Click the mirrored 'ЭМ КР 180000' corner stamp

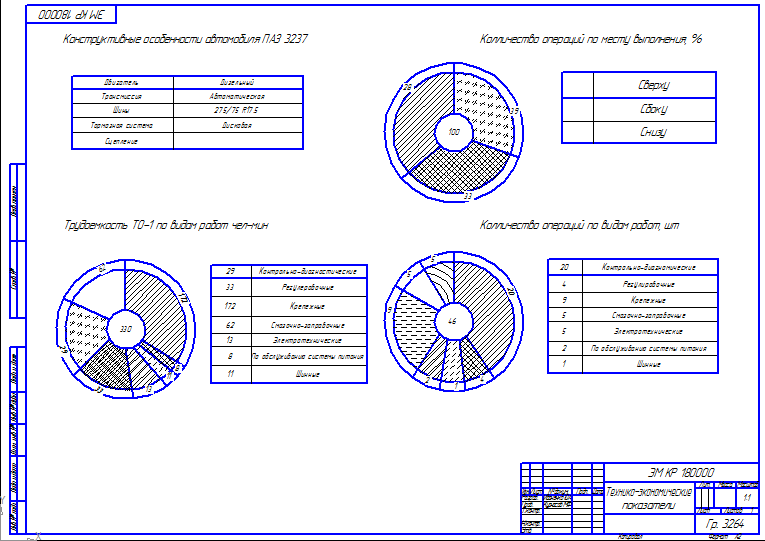(71, 15)
